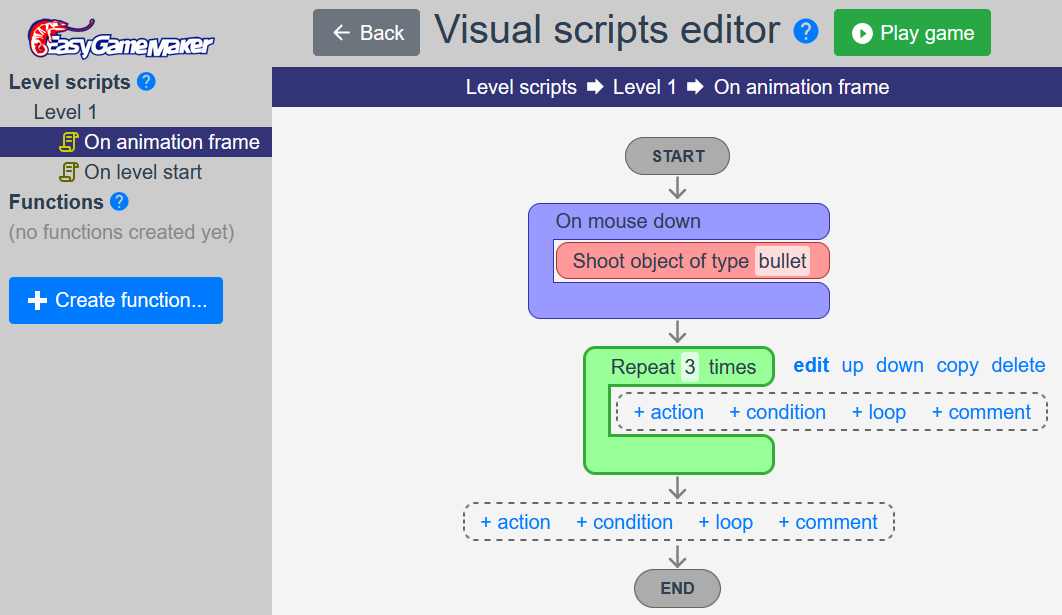
Task: Copy the Repeat loop block
Action: [957, 365]
